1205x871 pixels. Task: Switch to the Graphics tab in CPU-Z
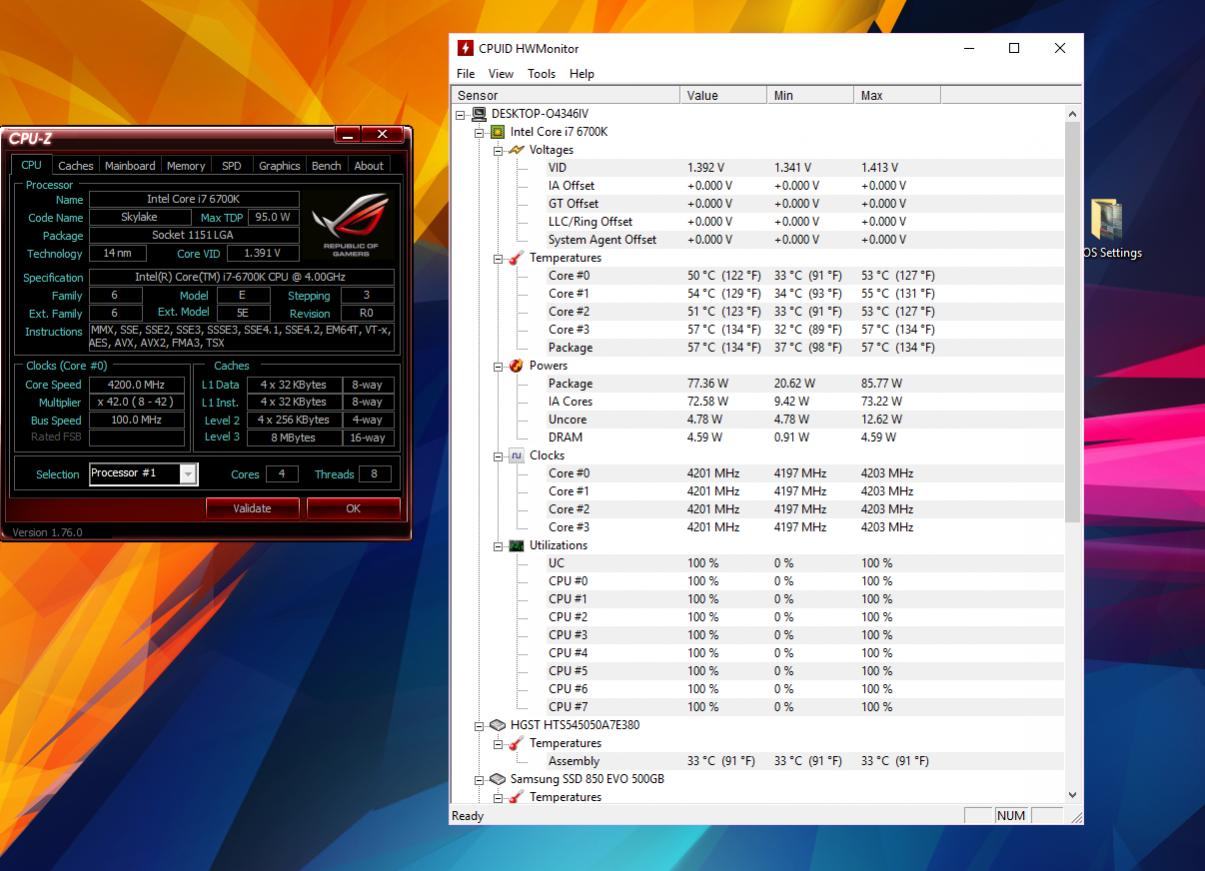(279, 166)
